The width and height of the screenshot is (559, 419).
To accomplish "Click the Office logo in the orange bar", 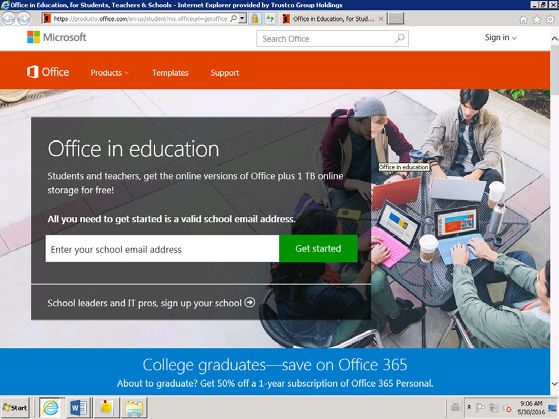I will pos(48,72).
